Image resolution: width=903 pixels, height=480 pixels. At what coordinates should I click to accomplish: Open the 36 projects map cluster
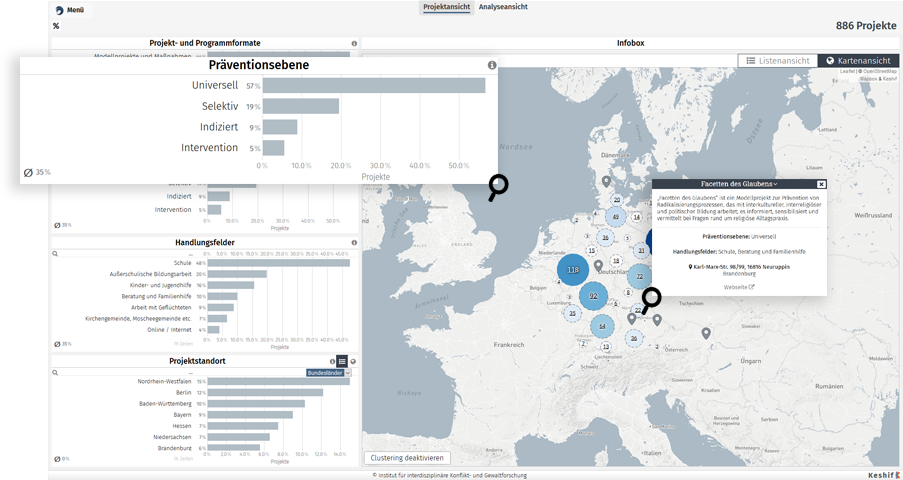(605, 237)
